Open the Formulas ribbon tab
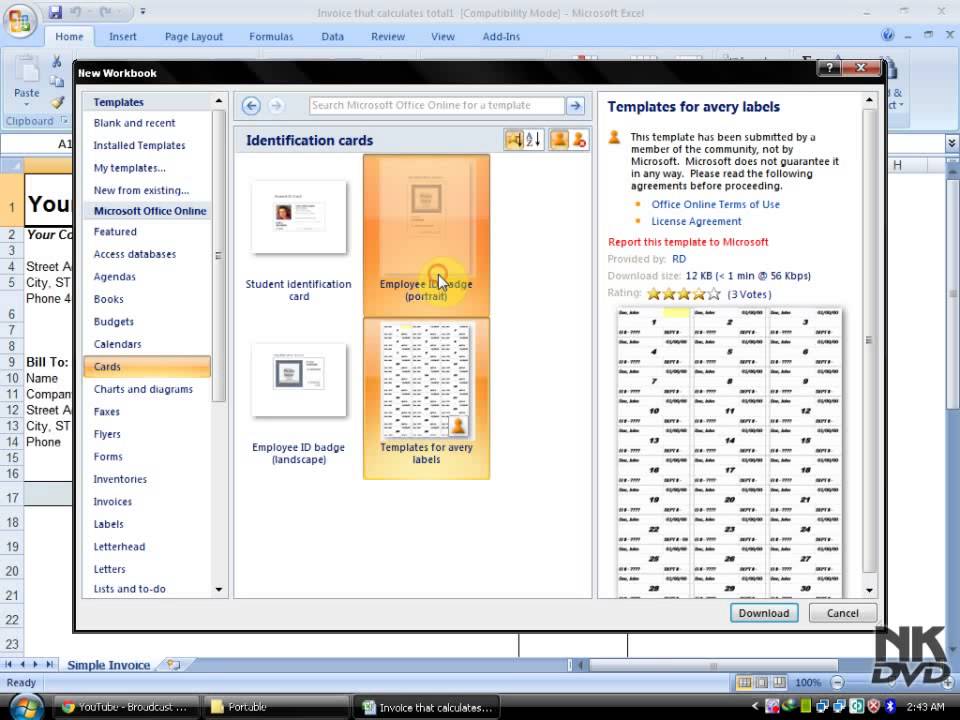 pos(271,36)
